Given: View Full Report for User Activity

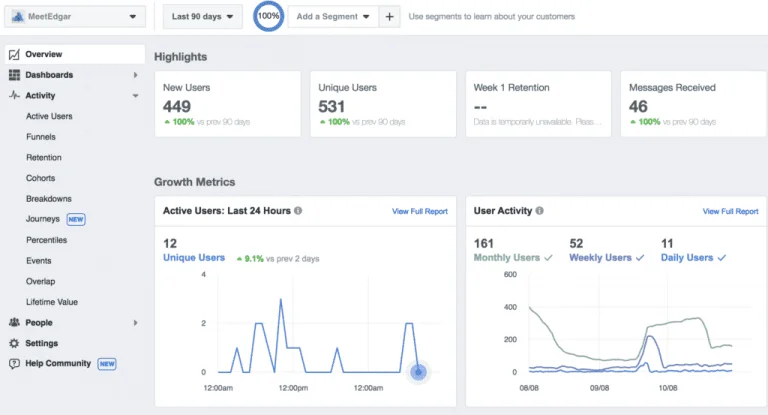Looking at the screenshot, I should [x=730, y=211].
